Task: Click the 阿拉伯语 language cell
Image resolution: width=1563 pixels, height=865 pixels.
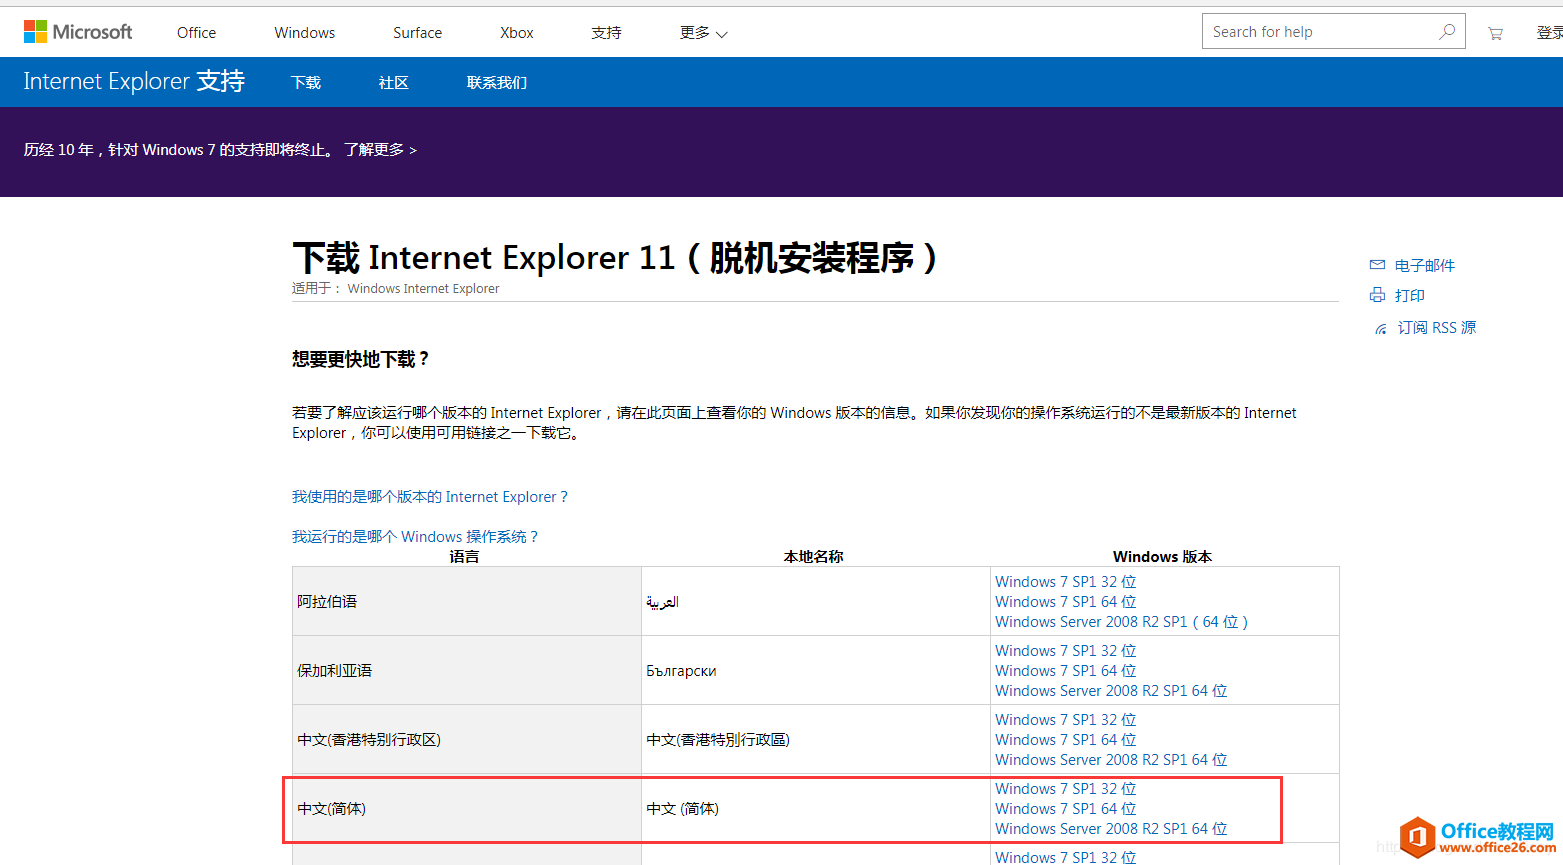Action: (467, 601)
